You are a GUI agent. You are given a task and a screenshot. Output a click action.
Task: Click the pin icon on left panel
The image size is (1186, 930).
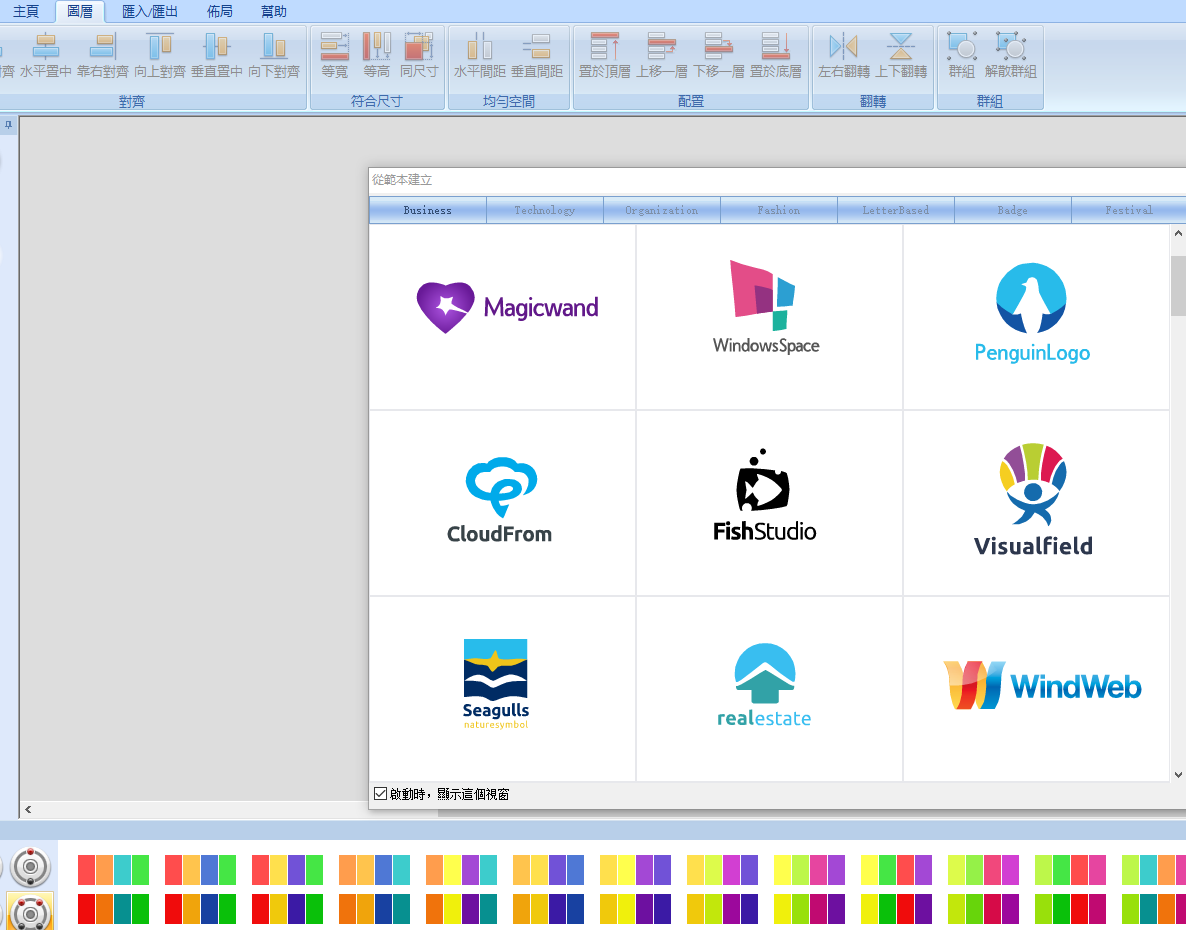point(8,125)
